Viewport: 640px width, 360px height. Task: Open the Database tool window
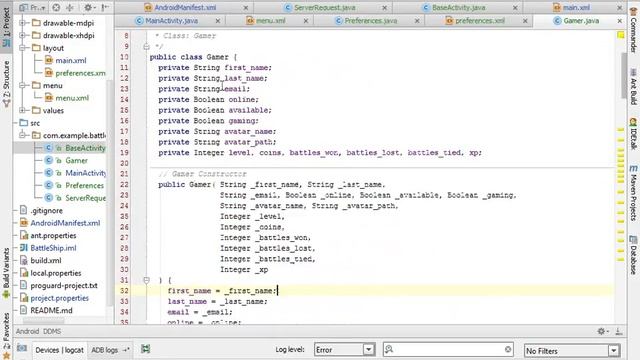click(x=633, y=255)
